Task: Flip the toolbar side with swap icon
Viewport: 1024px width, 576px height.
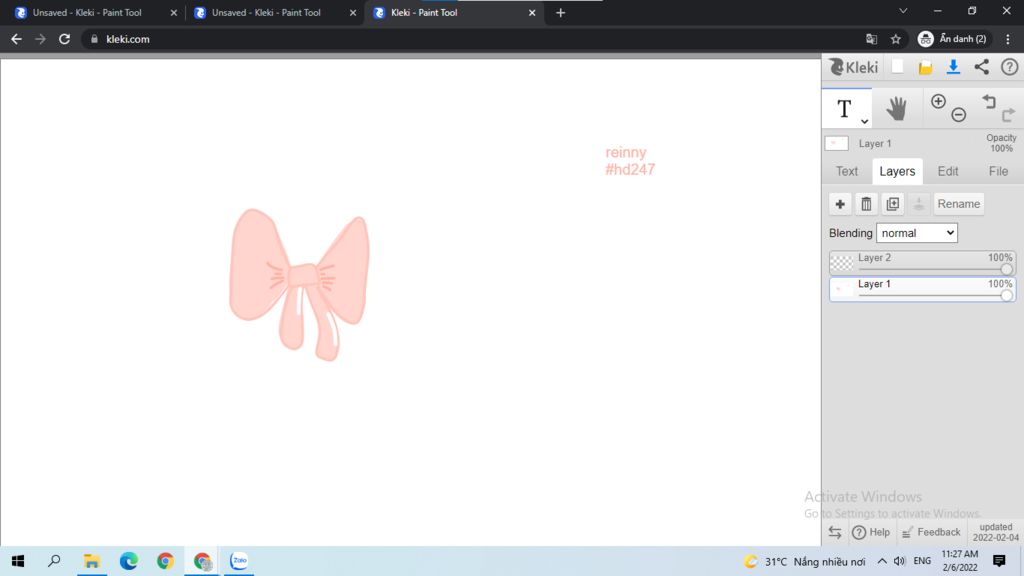Action: (x=835, y=532)
